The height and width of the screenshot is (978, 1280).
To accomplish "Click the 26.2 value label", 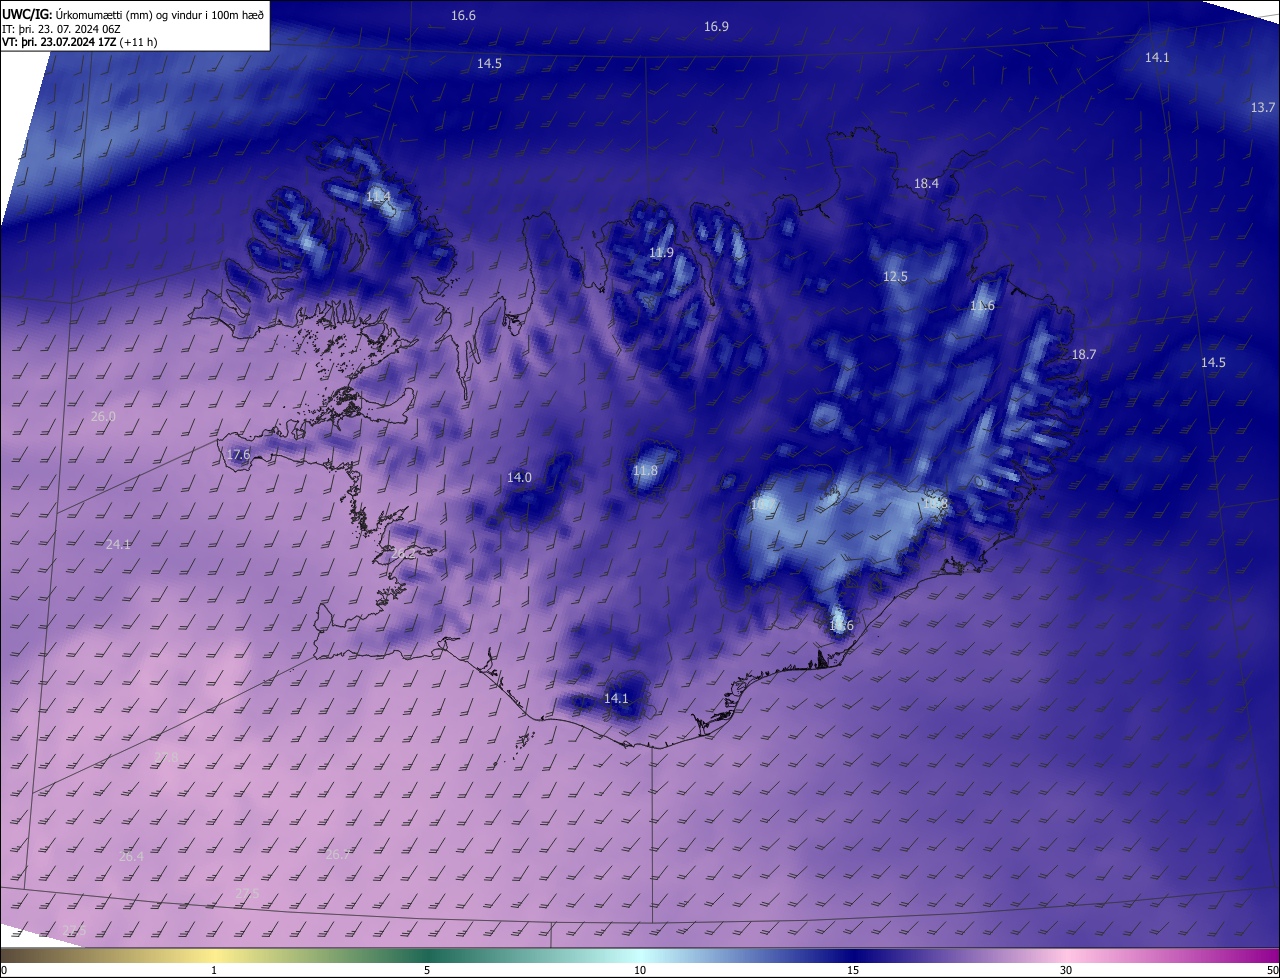I will click(403, 554).
